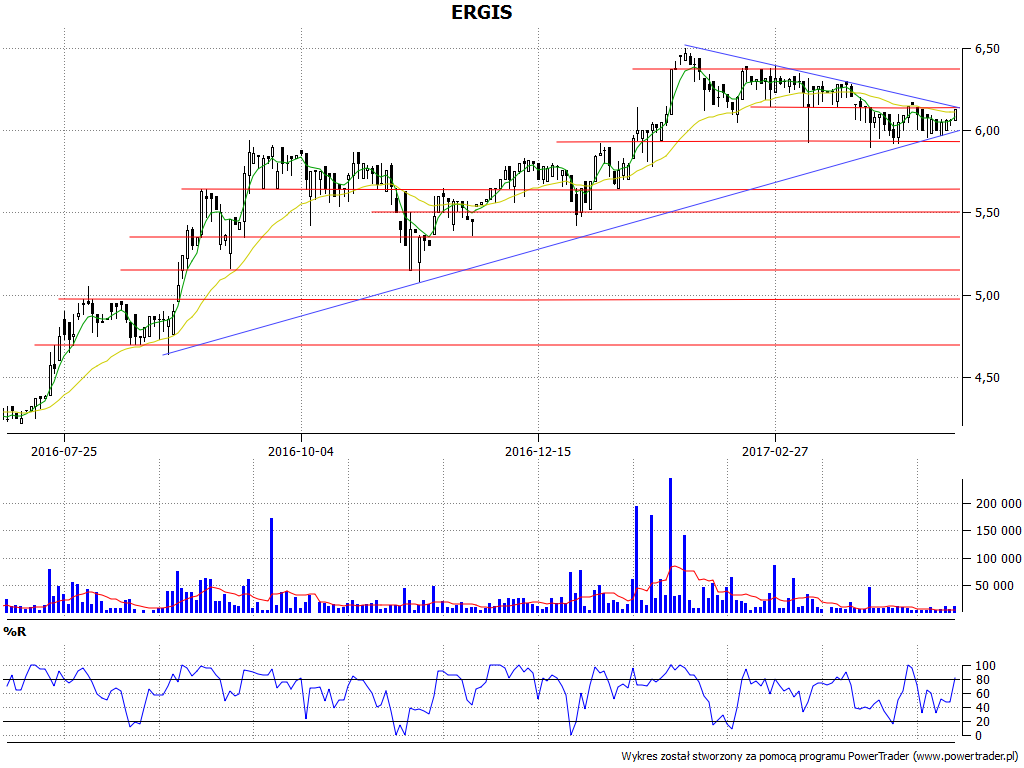Image resolution: width=1024 pixels, height=768 pixels.
Task: Click the 2017-02-27 date label
Action: pyautogui.click(x=775, y=451)
